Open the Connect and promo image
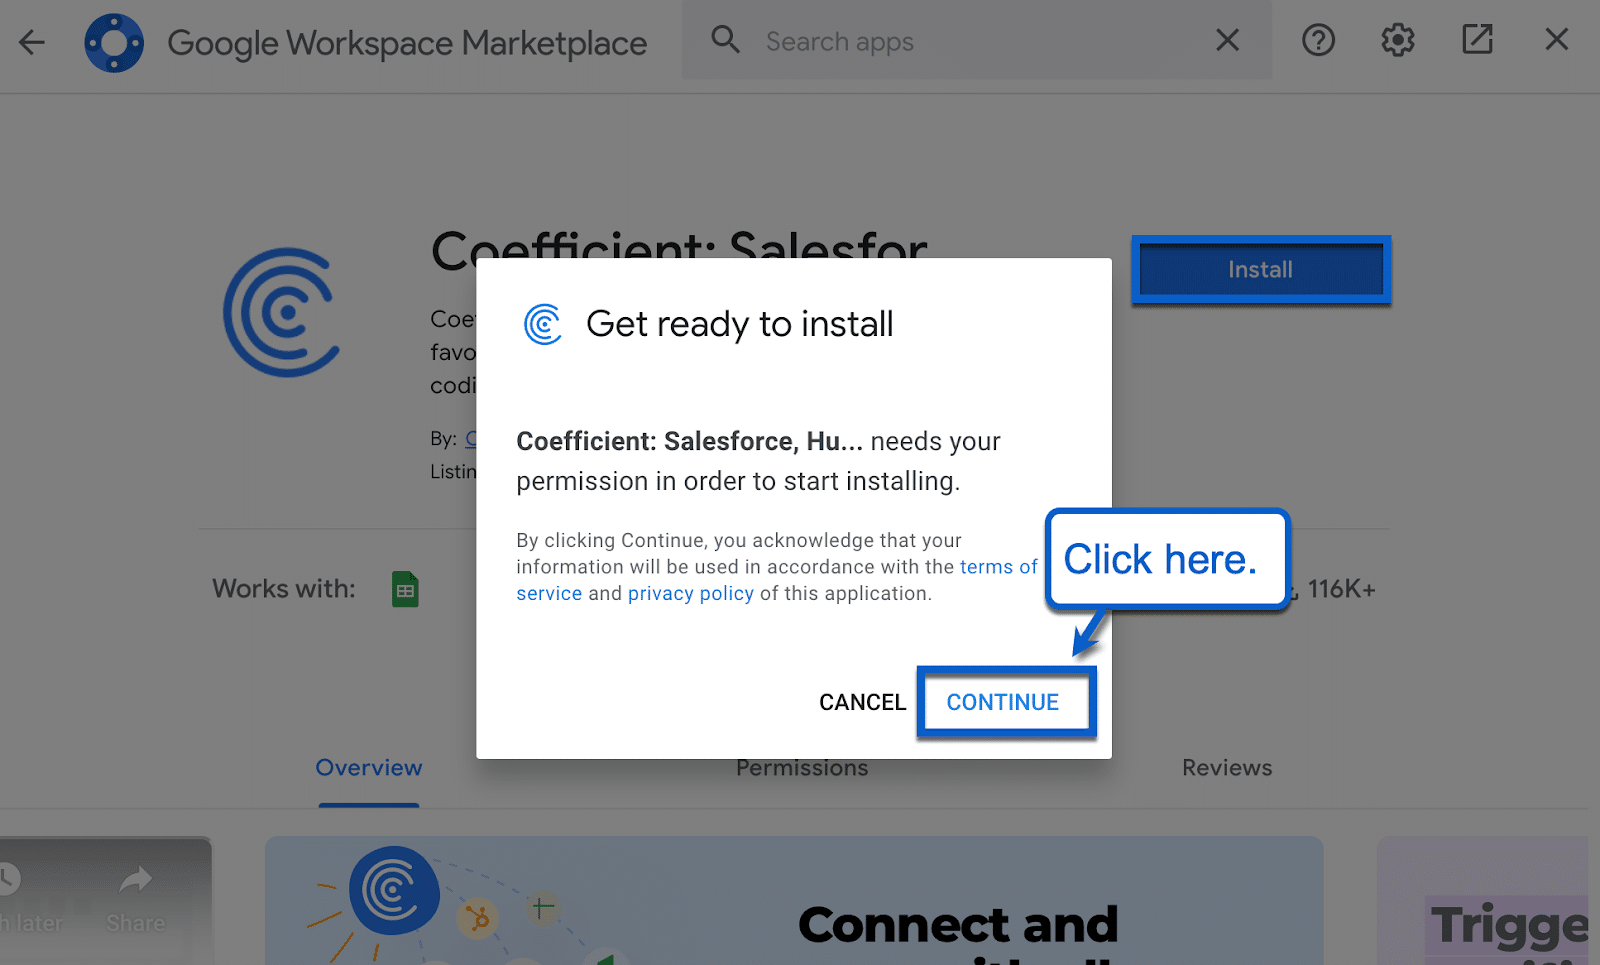This screenshot has height=965, width=1600. (x=794, y=900)
